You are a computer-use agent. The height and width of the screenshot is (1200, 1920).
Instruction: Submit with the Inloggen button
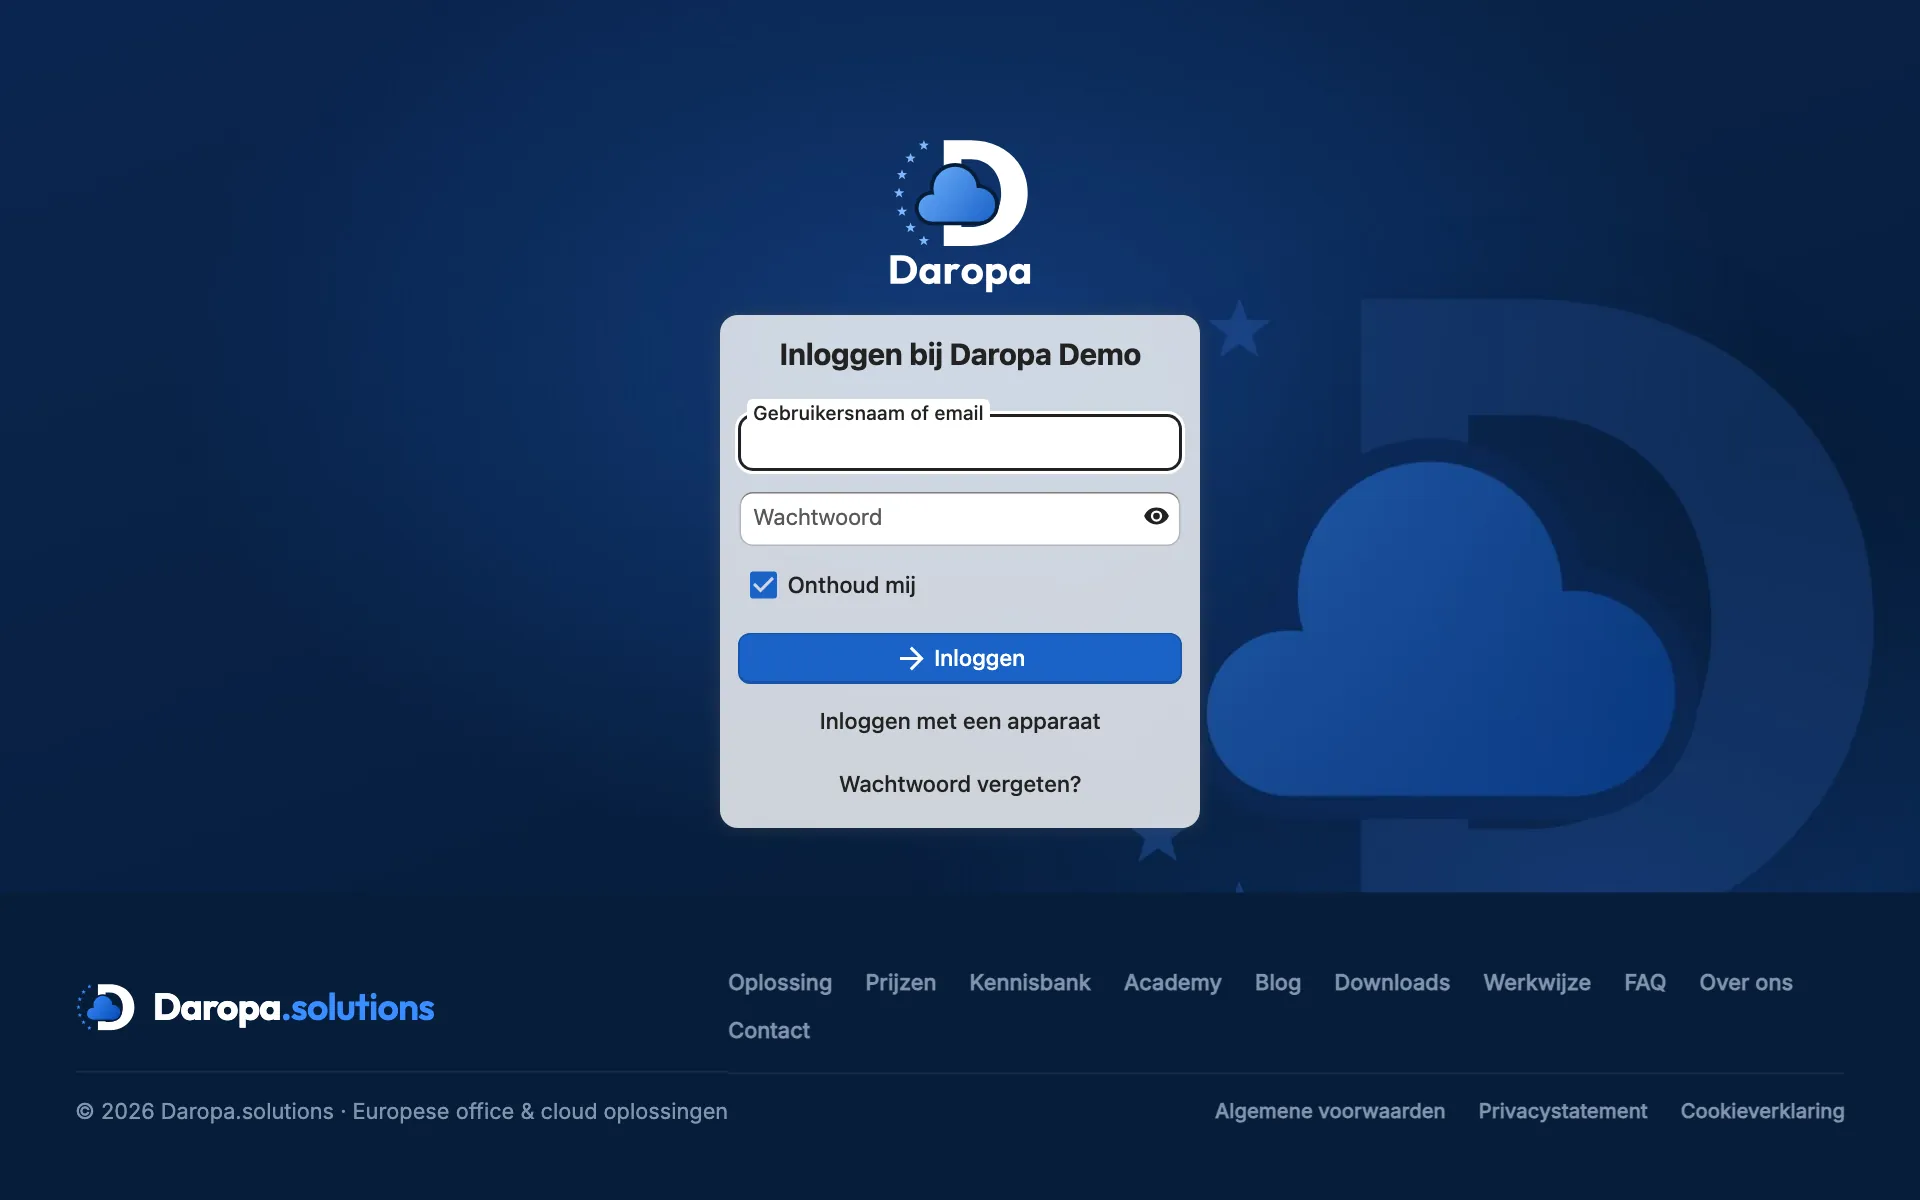coord(960,658)
